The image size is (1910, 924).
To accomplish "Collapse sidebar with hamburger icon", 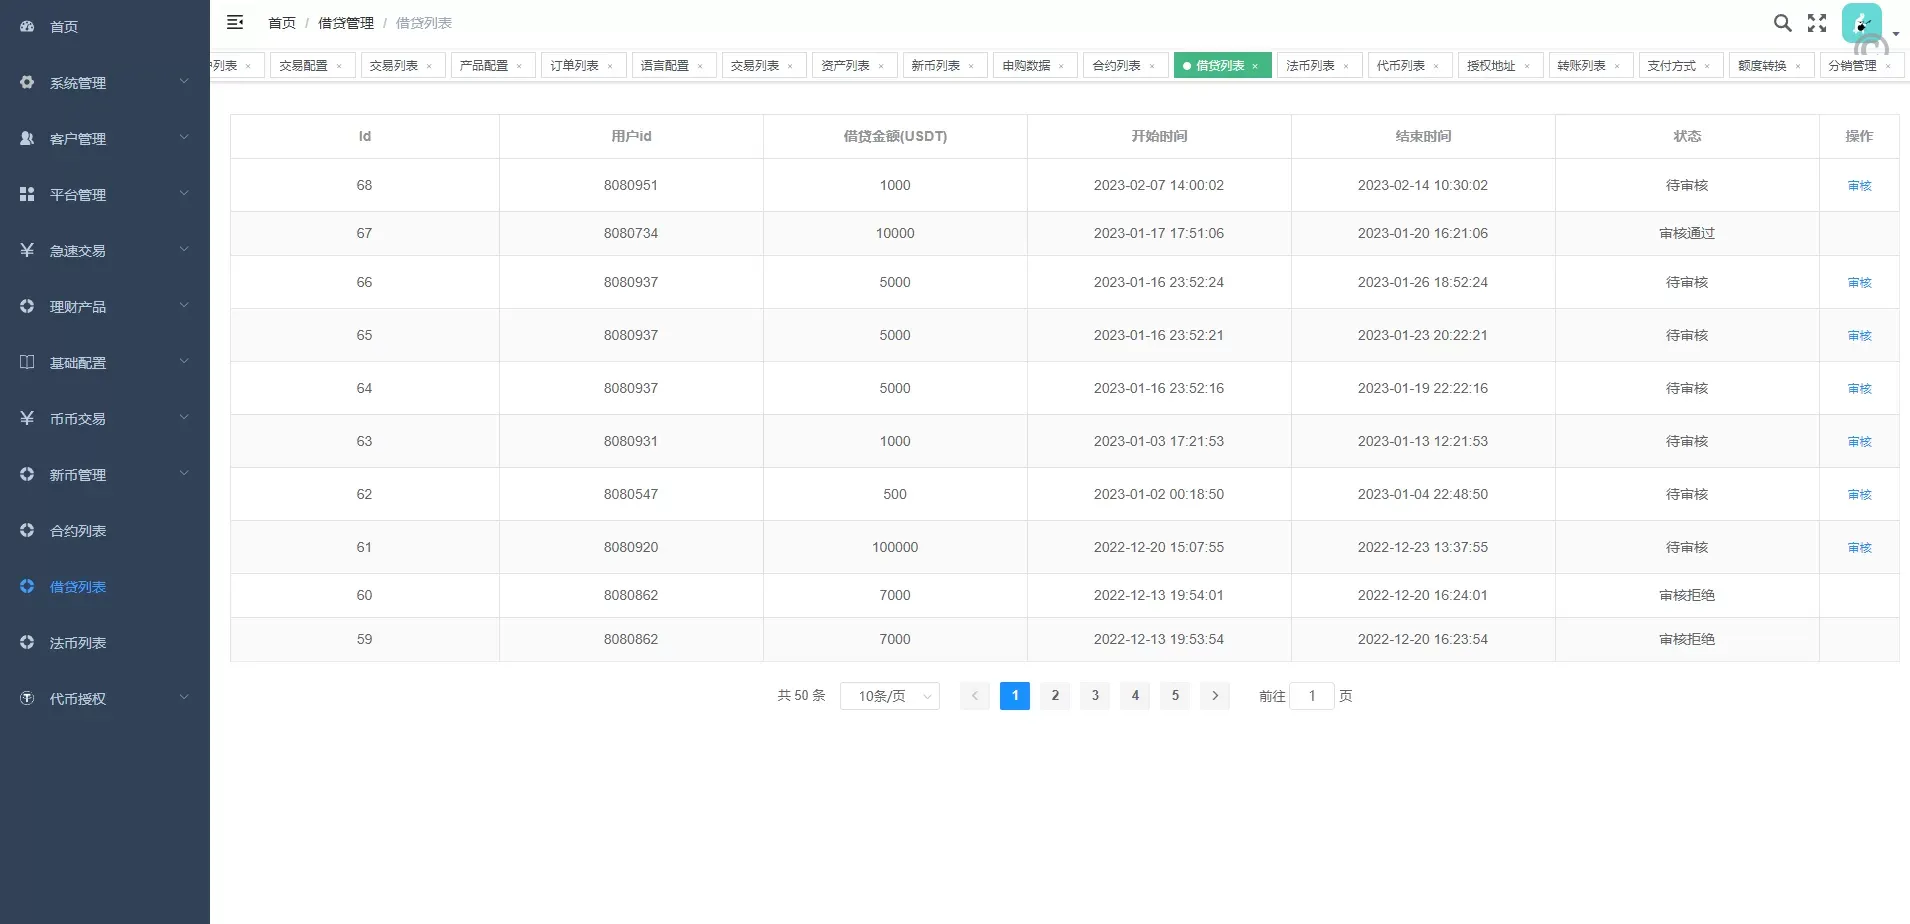I will pos(235,22).
